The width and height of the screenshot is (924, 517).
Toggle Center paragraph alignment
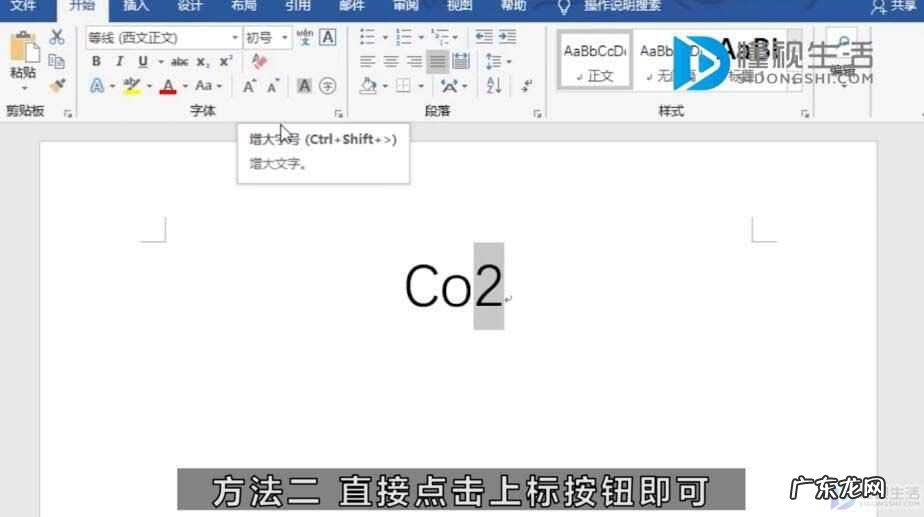click(391, 61)
